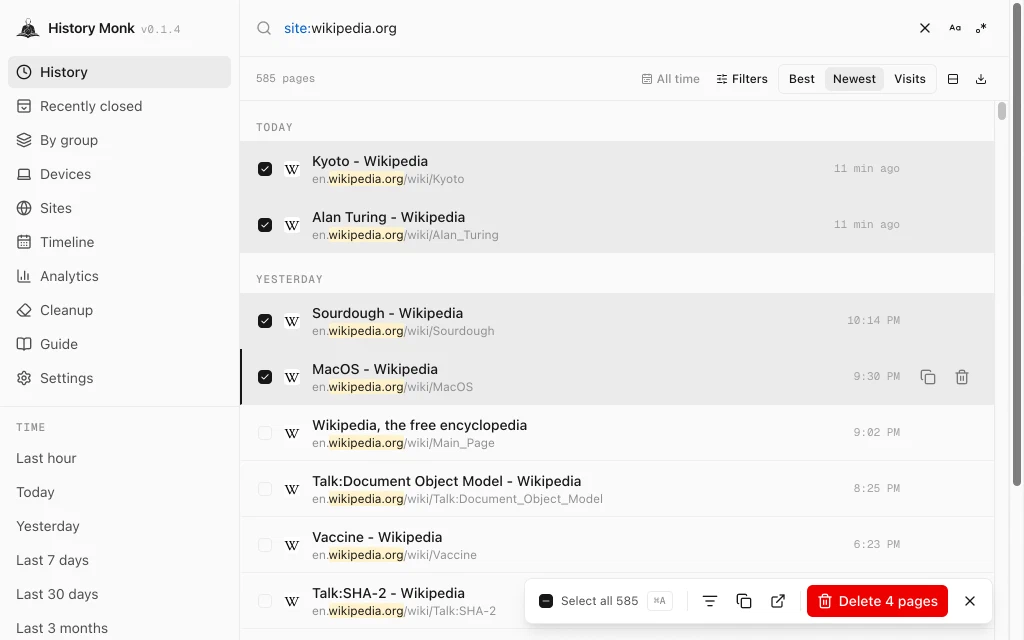The width and height of the screenshot is (1024, 640).
Task: Click the compact layout view icon
Action: click(x=953, y=79)
